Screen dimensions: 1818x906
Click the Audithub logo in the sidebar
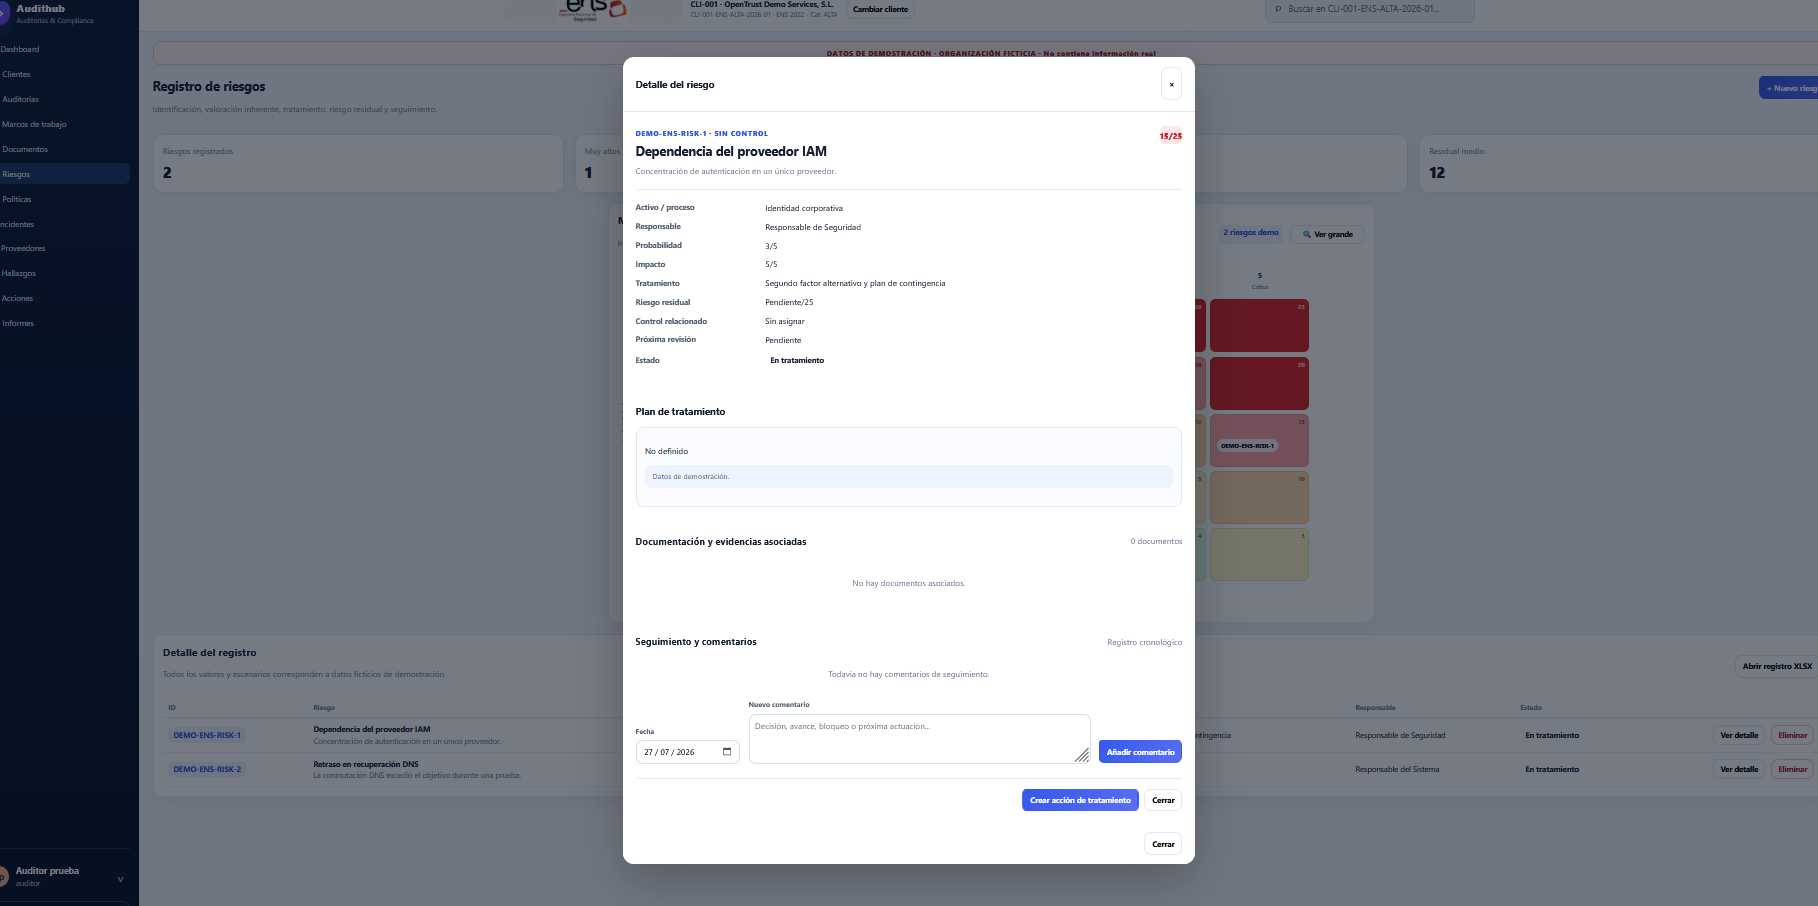coord(4,13)
